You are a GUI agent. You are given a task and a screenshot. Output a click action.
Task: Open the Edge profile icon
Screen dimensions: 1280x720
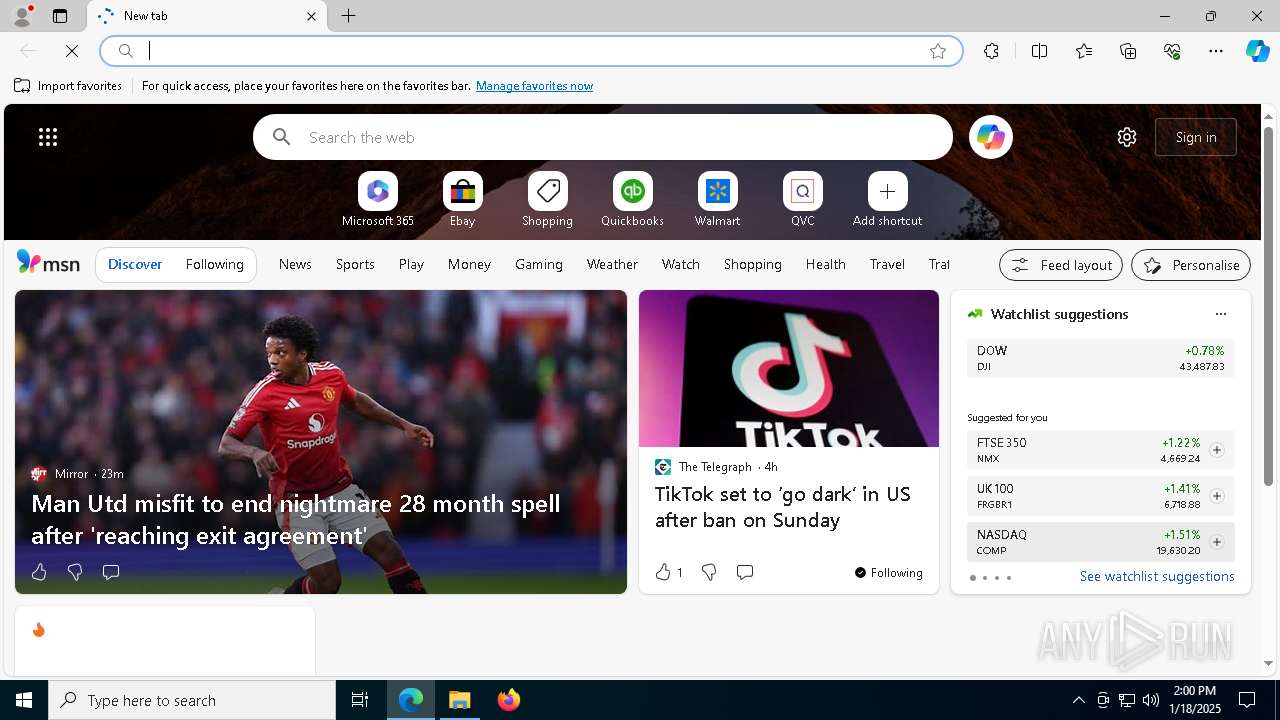pyautogui.click(x=21, y=16)
